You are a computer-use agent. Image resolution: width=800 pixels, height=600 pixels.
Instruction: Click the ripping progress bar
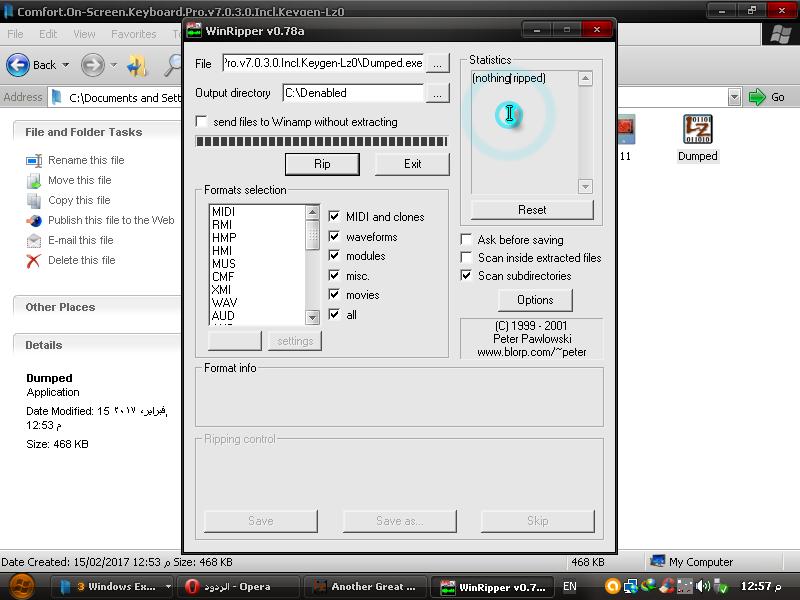321,141
